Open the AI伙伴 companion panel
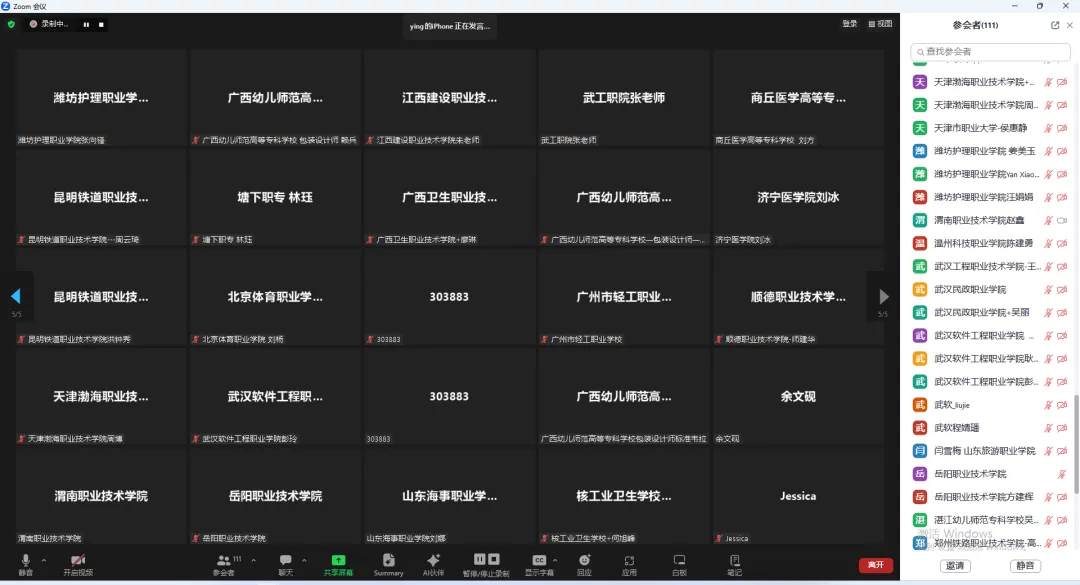This screenshot has height=585, width=1080. coord(434,565)
